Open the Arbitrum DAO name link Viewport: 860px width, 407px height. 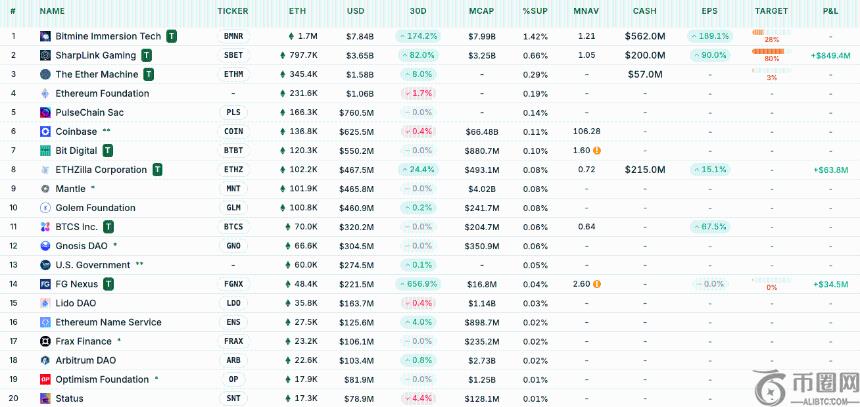pos(85,360)
